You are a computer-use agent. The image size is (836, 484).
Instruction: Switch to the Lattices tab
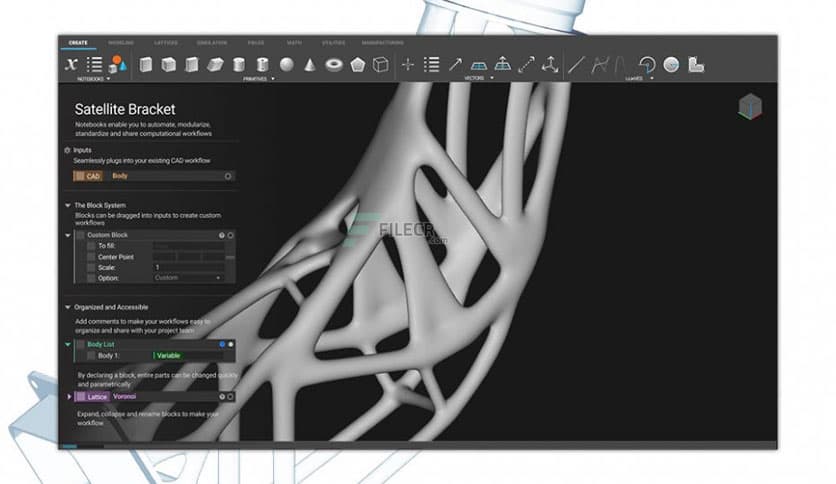(x=166, y=43)
